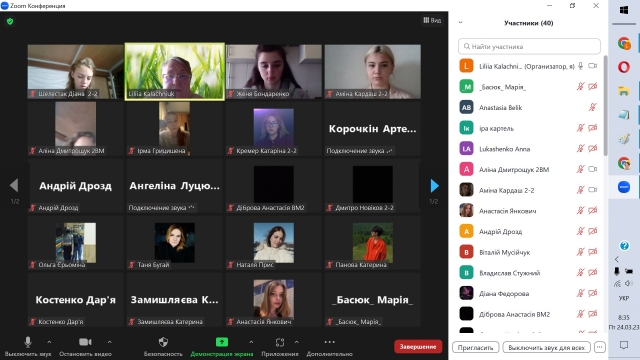Select Панова Катерина tile
Image resolution: width=640 pixels, height=360 pixels.
[373, 242]
